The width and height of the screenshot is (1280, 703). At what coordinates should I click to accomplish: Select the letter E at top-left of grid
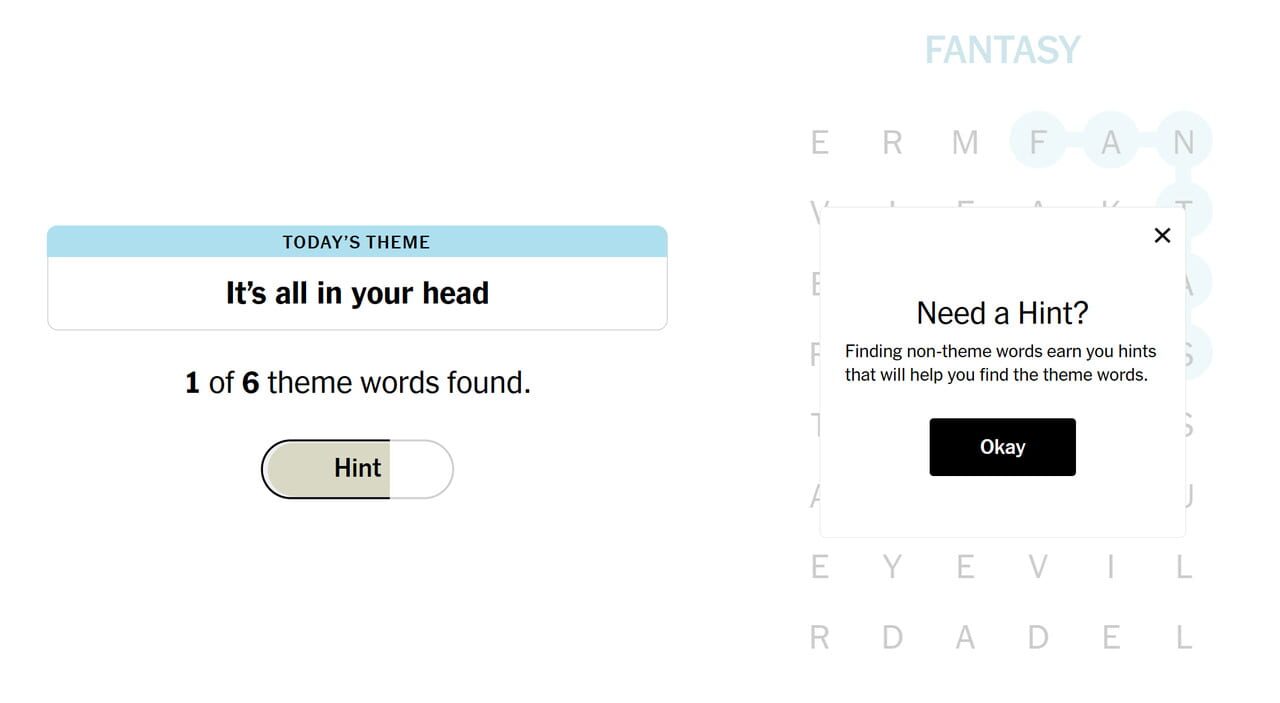tap(818, 142)
